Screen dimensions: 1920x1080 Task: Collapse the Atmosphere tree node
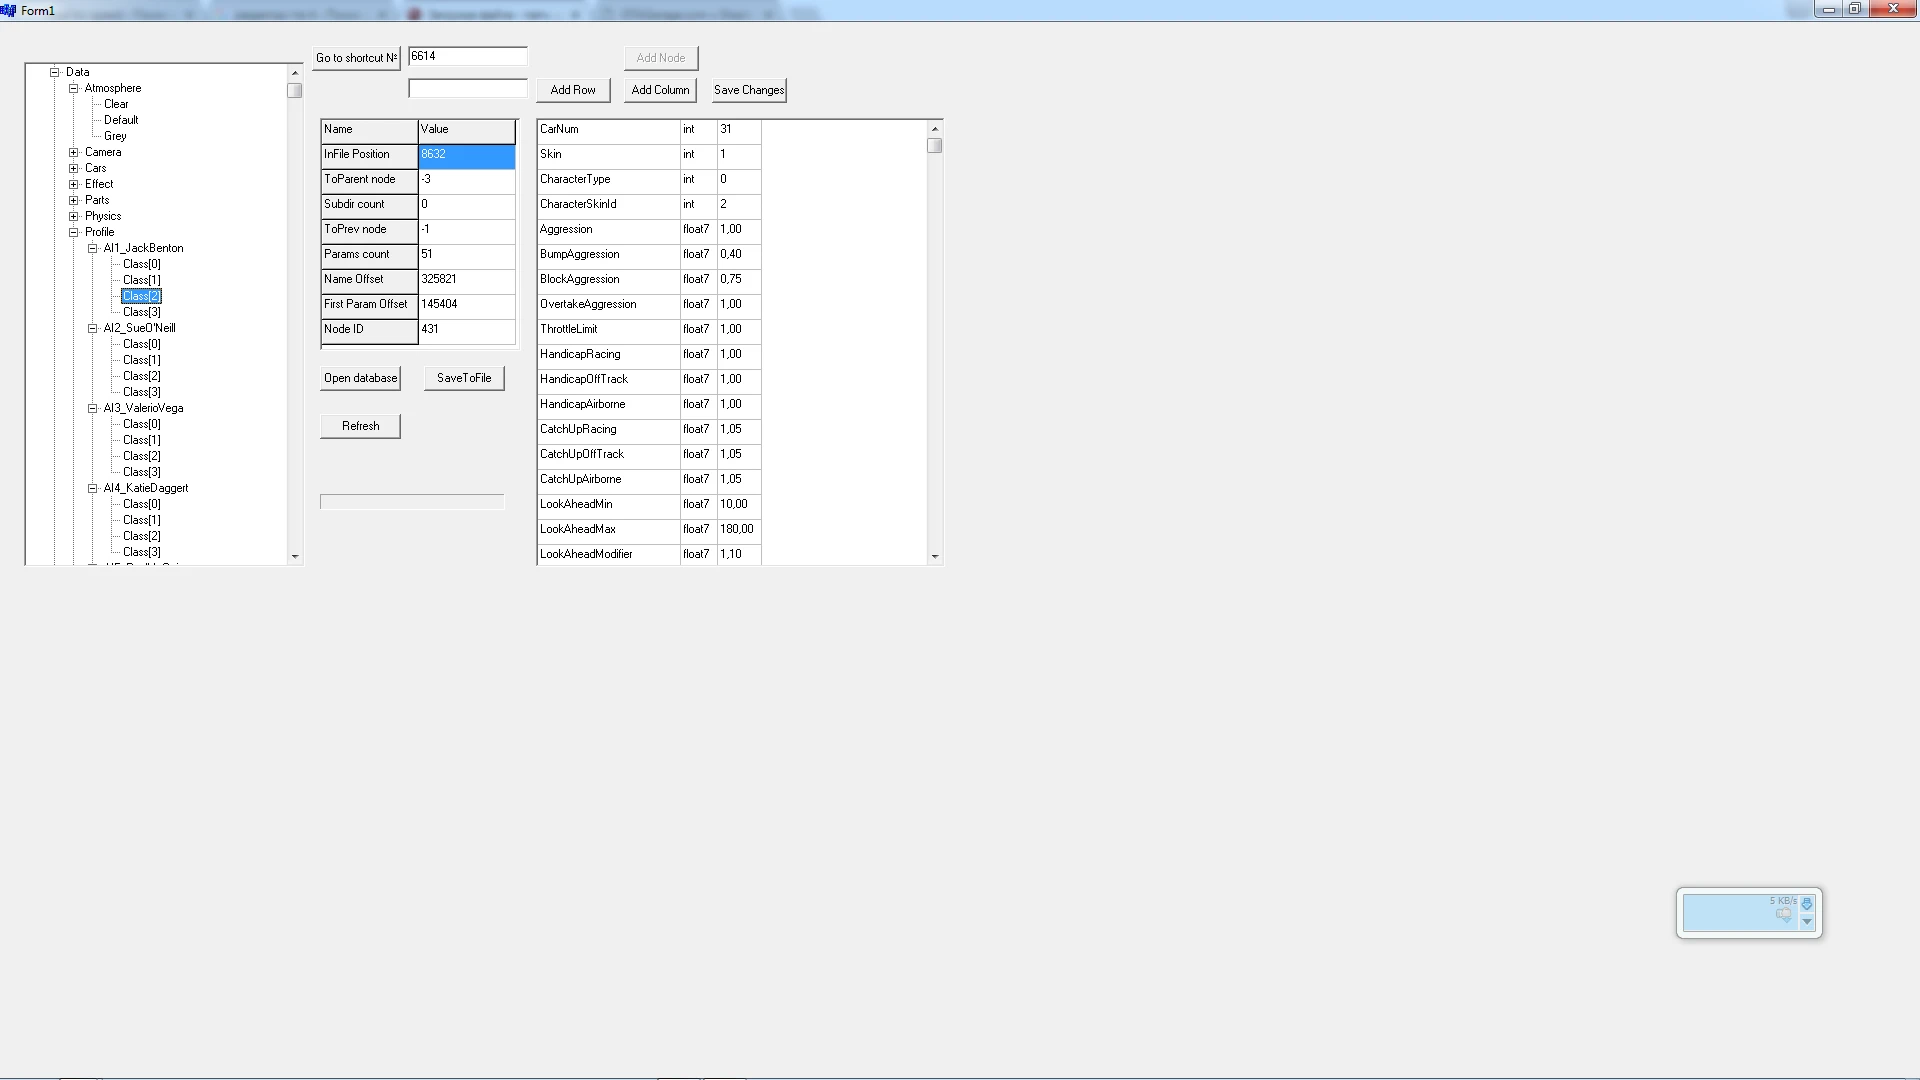[74, 89]
